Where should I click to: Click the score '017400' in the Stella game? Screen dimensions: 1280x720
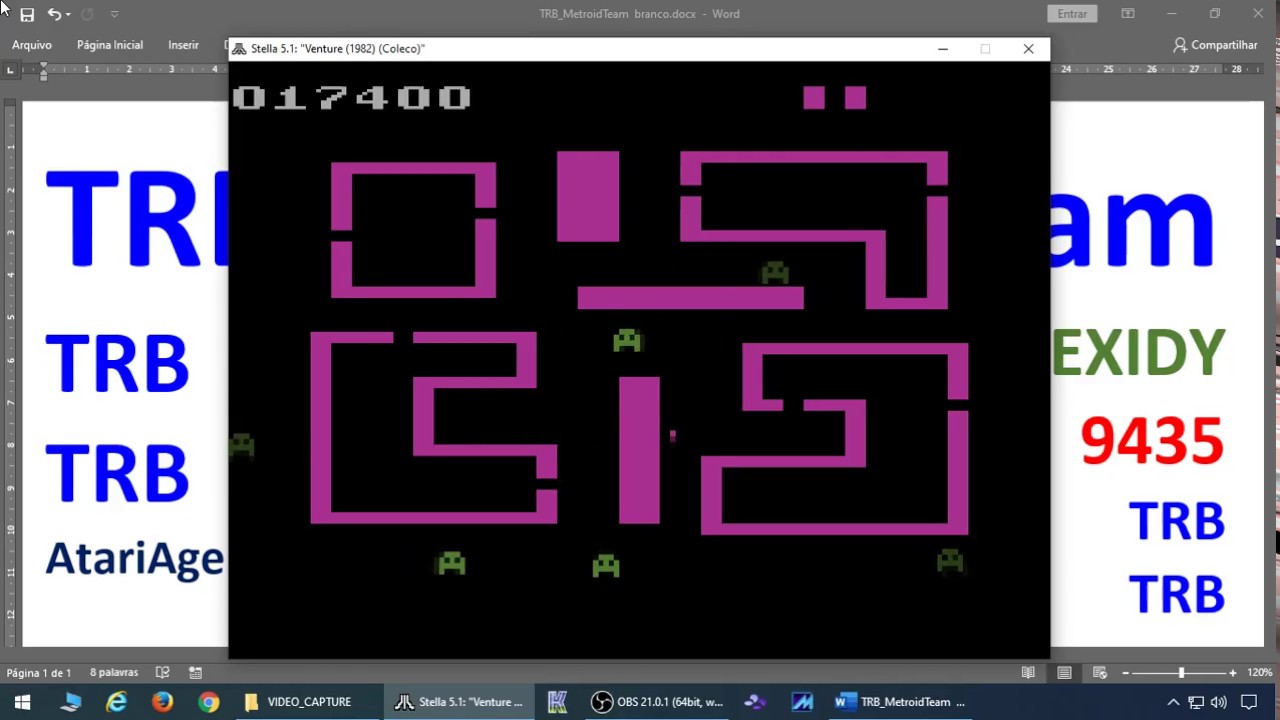tap(351, 97)
